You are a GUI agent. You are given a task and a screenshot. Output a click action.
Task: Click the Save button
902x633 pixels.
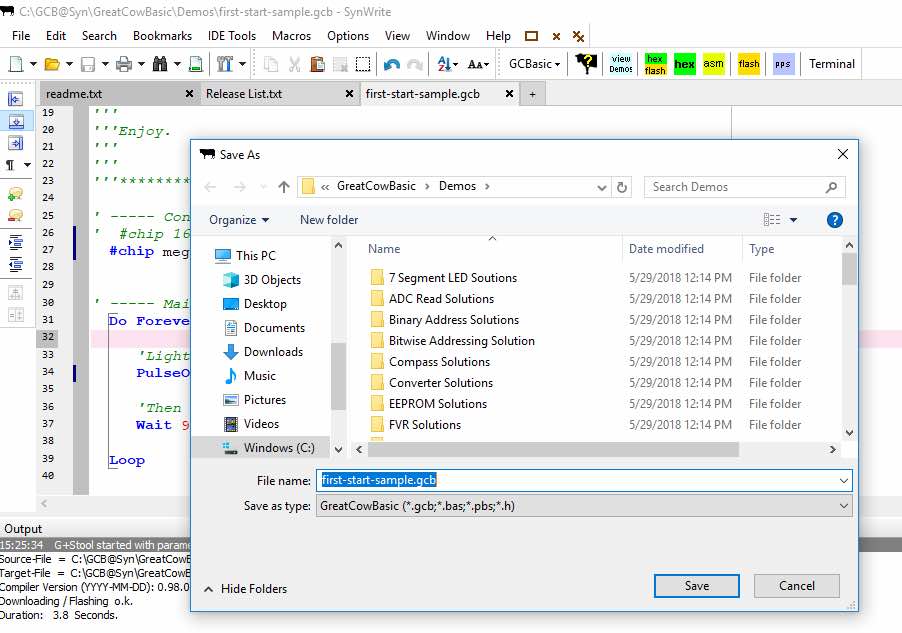[x=697, y=586]
